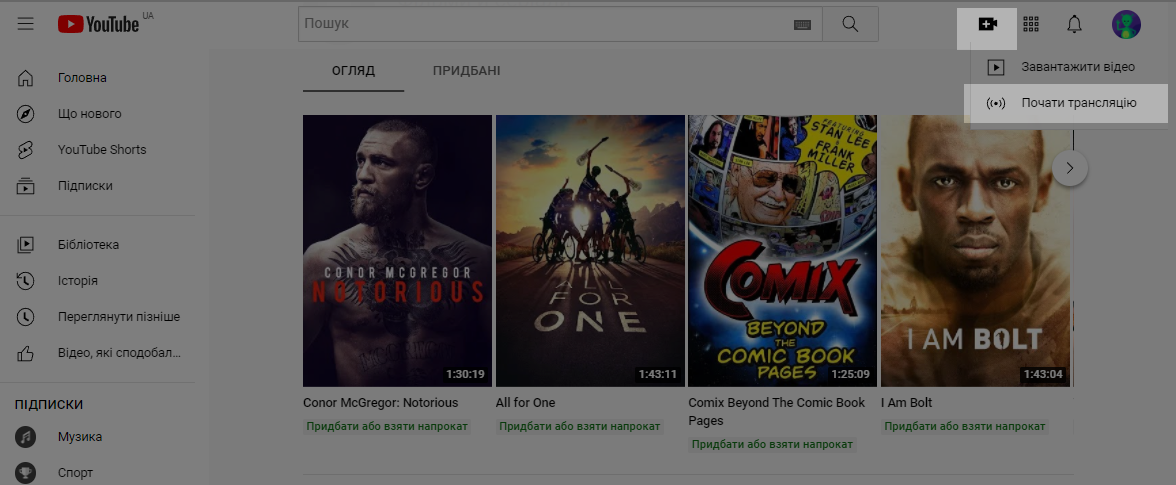Screen dimensions: 1176x485
Task: Choose Завантажити відео from the menu
Action: pos(1070,67)
